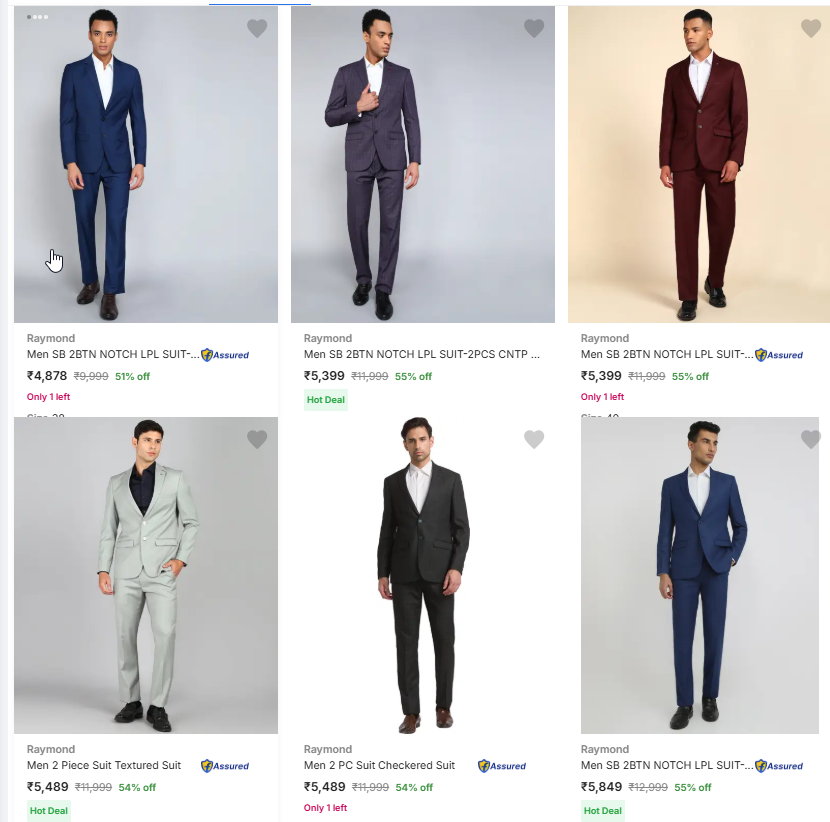Screen dimensions: 830x822
Task: Click Hot Deal tag under ₹5,849 suit
Action: tap(602, 810)
